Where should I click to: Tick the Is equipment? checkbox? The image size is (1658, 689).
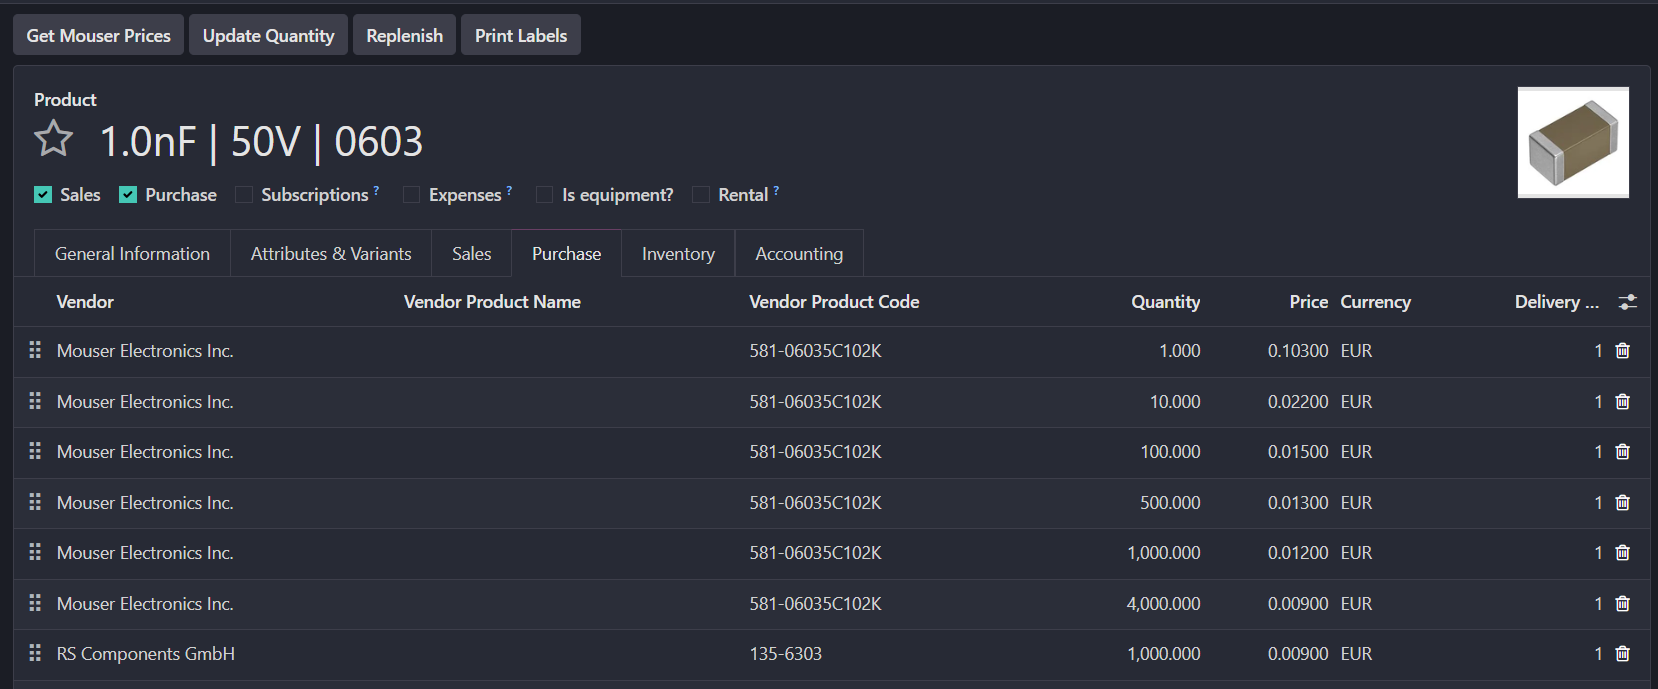[545, 195]
